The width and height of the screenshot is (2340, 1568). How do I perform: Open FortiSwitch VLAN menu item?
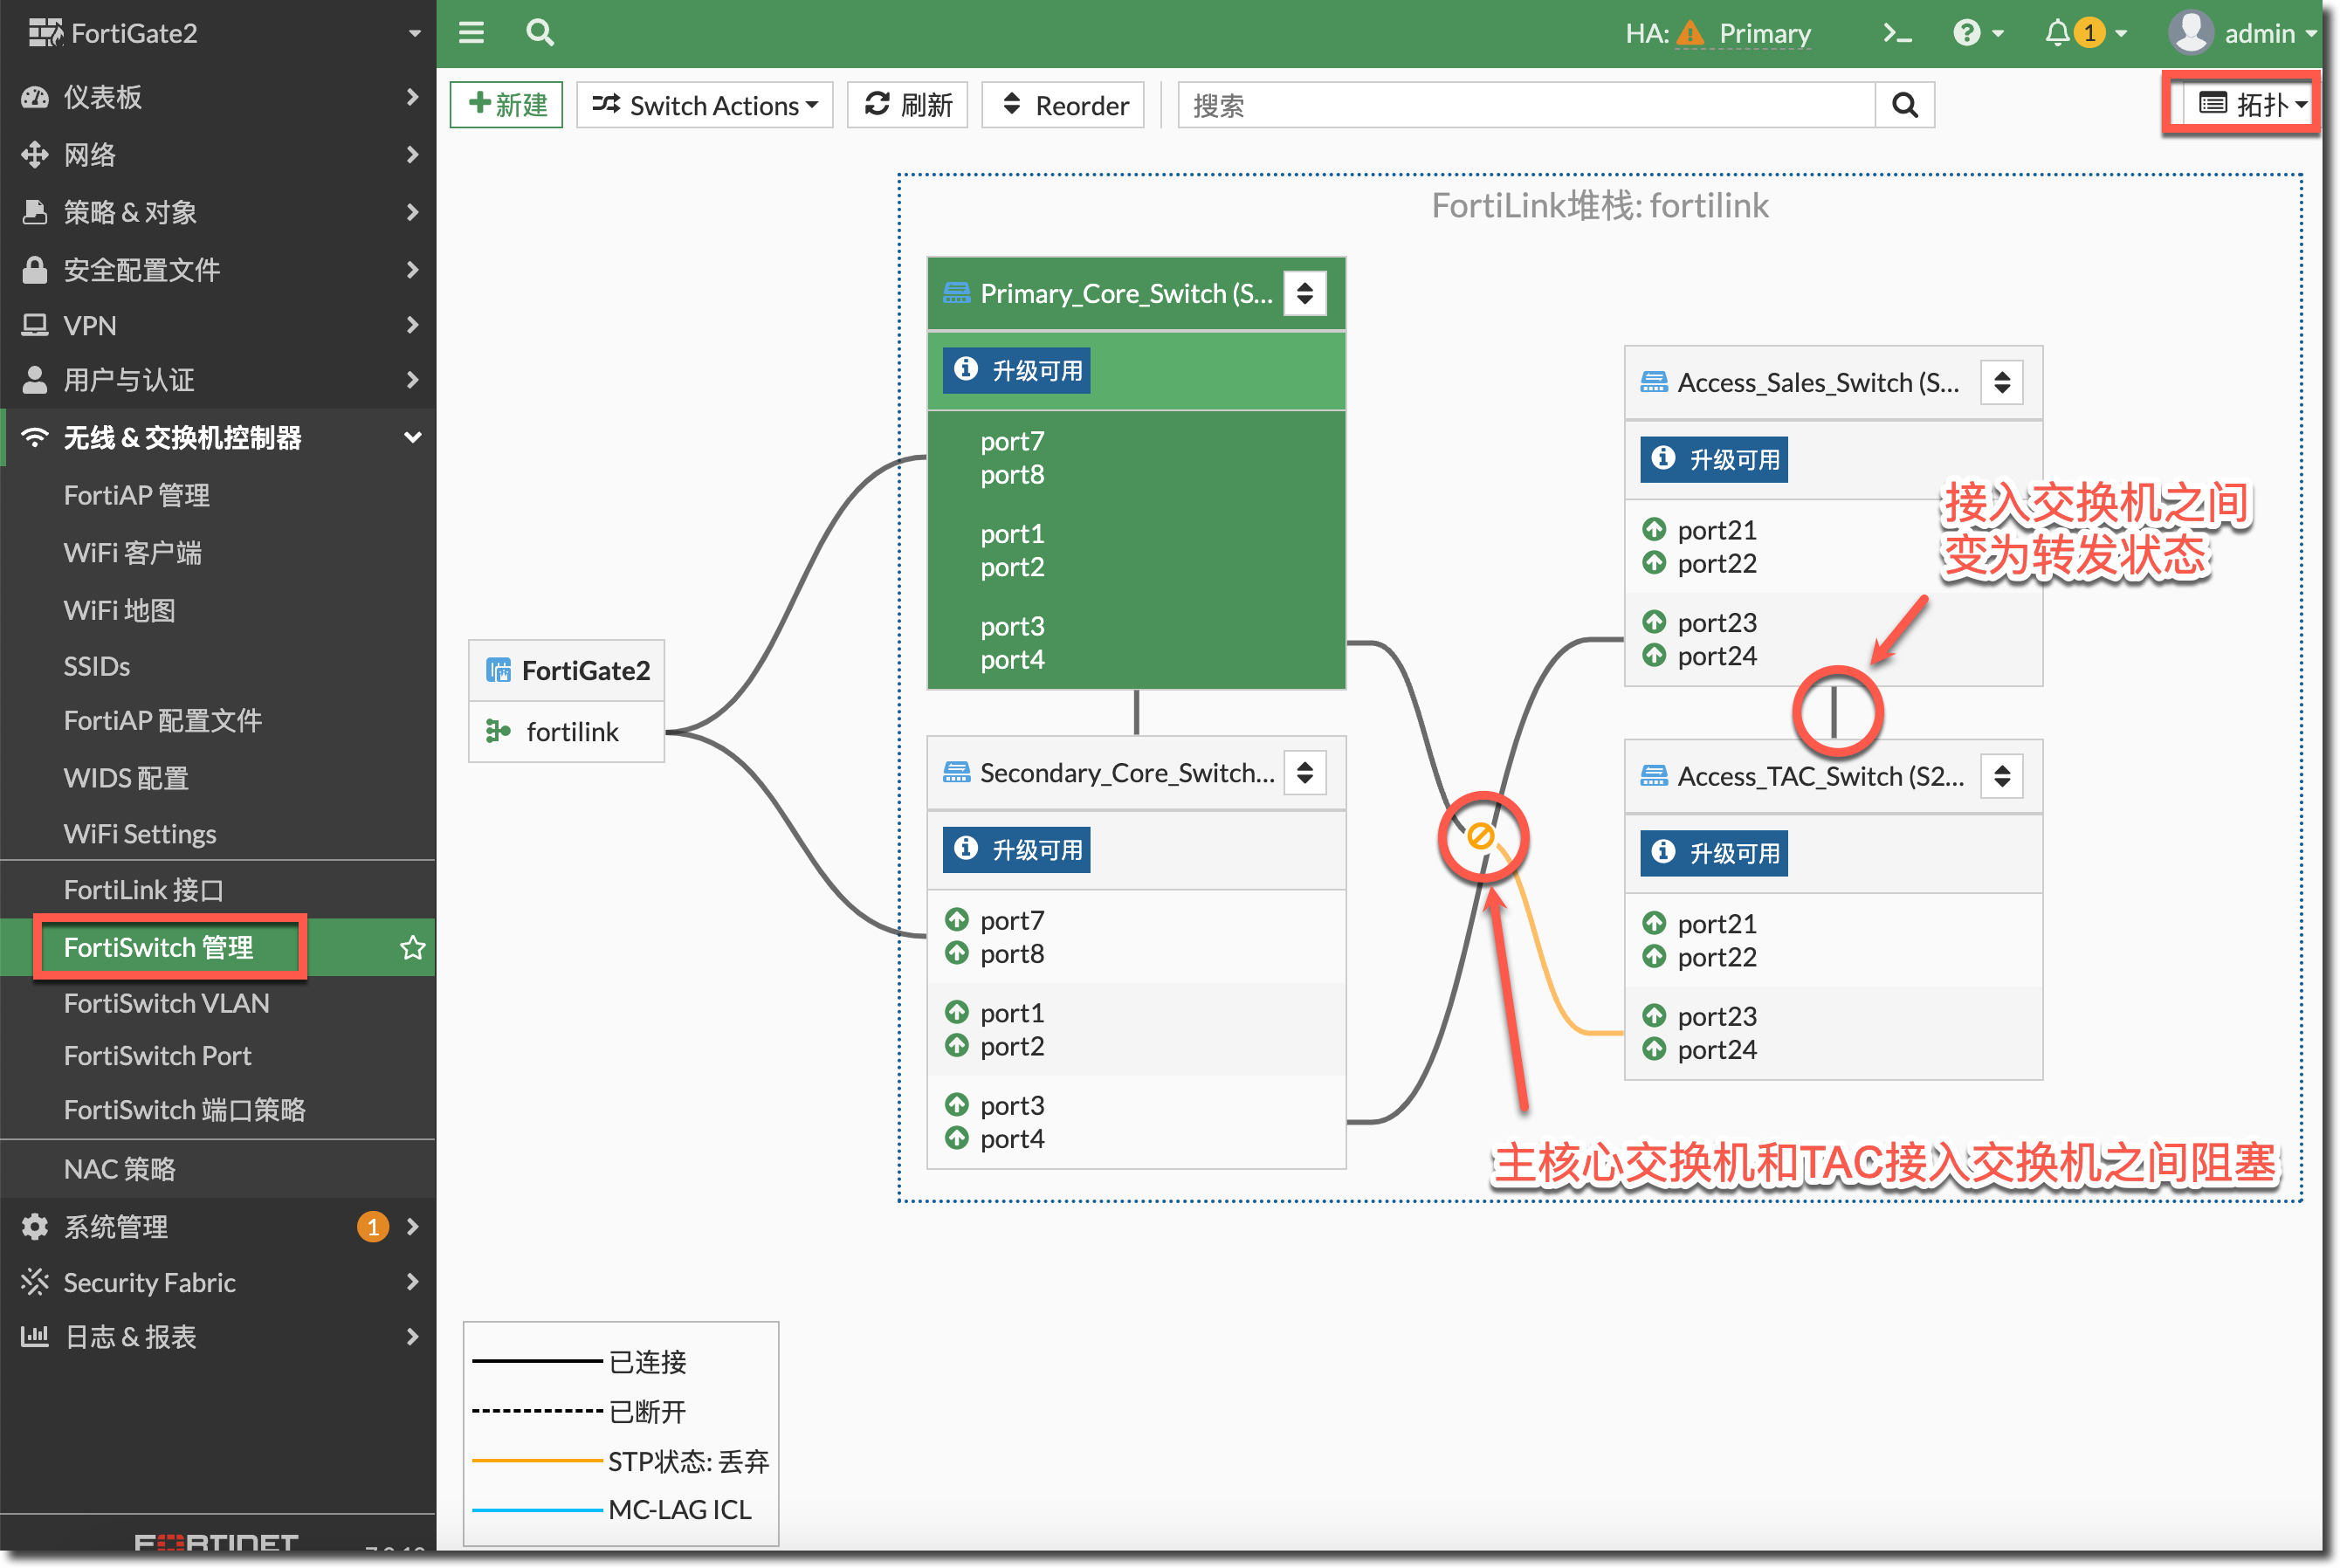[x=166, y=1003]
